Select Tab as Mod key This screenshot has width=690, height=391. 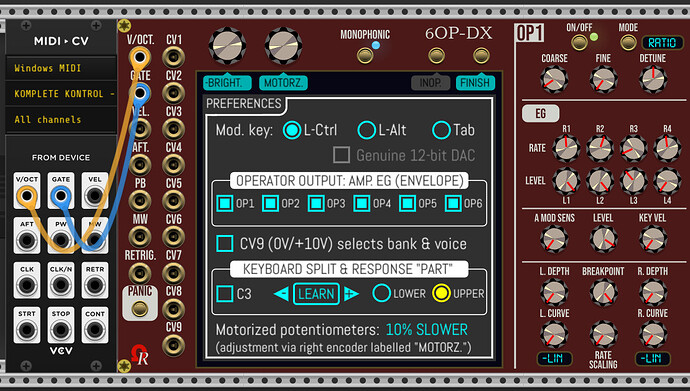tap(441, 130)
